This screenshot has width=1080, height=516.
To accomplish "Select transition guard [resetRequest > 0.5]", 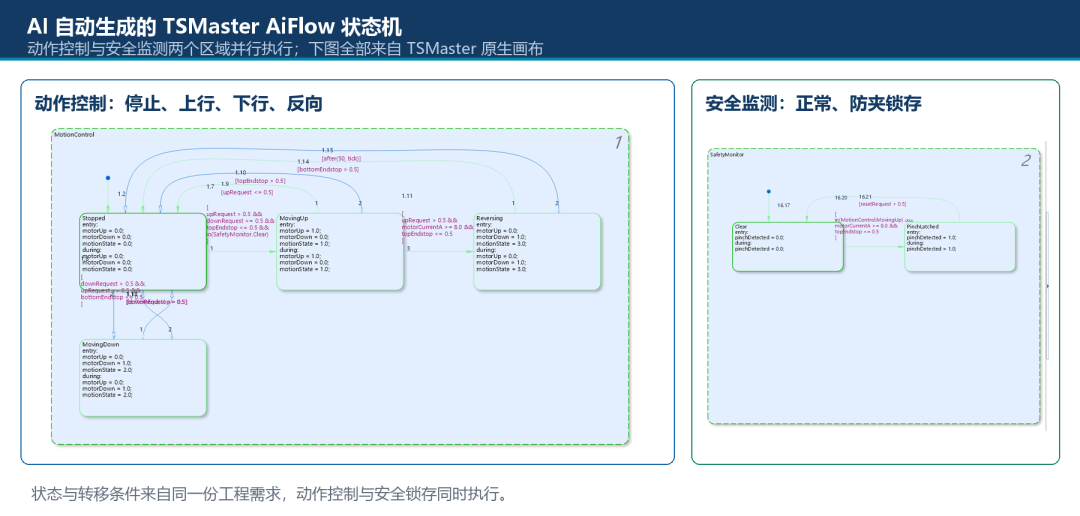I will (882, 204).
